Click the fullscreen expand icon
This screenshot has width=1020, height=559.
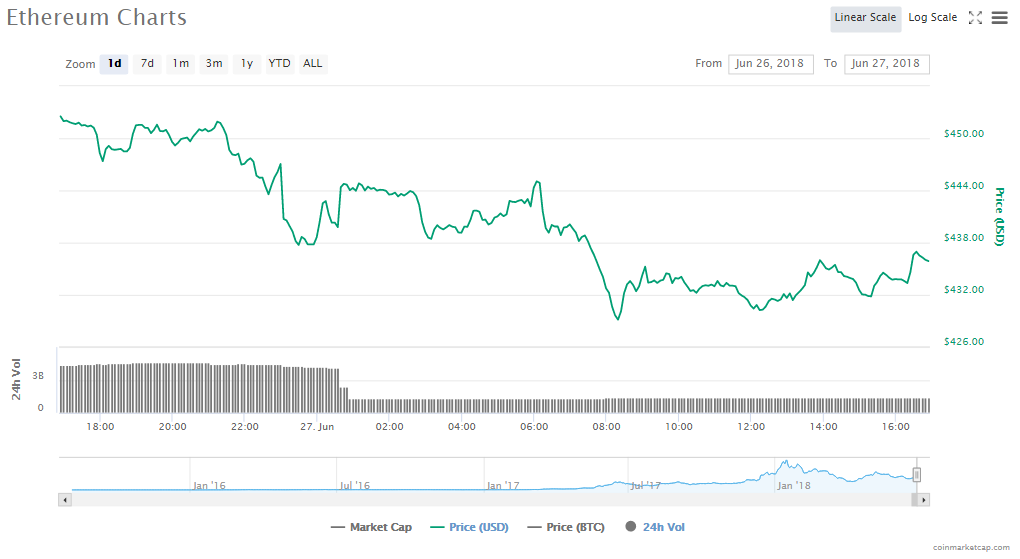tap(976, 18)
